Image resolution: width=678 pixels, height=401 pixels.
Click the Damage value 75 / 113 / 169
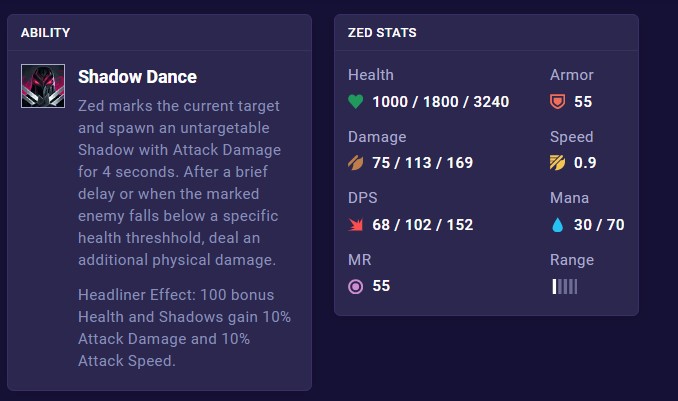coord(422,163)
